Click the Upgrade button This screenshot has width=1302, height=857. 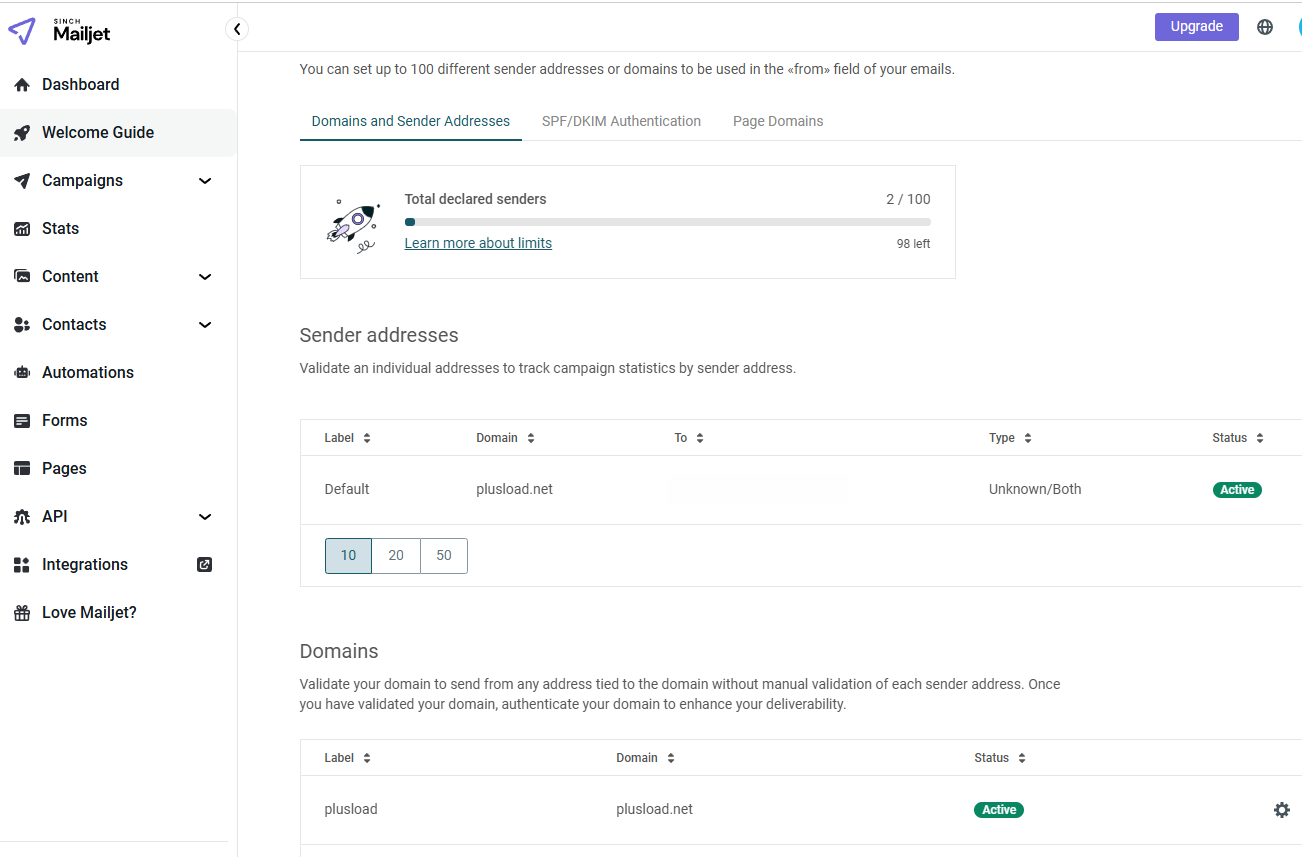1196,27
